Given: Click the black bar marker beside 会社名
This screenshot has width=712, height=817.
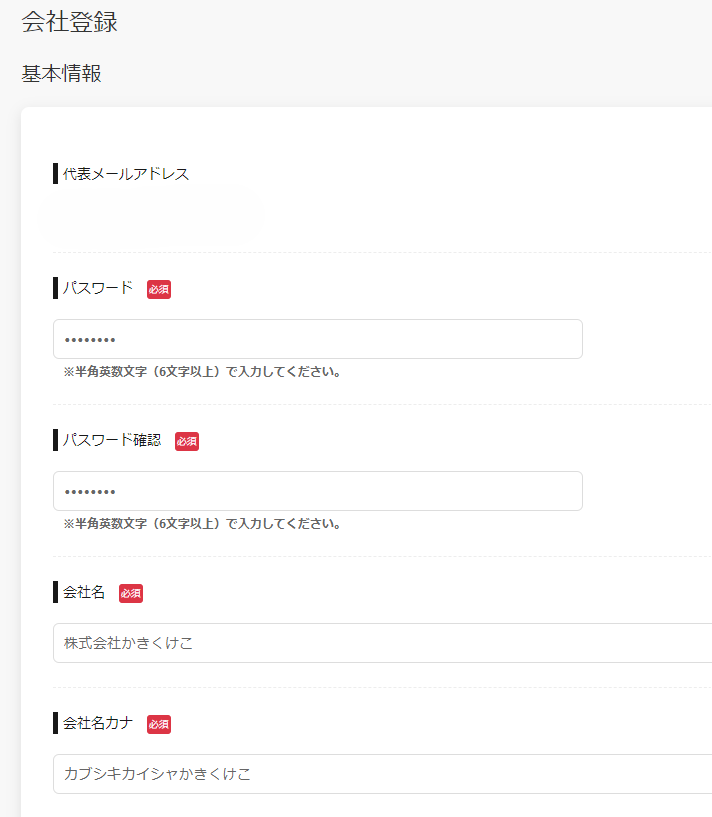Looking at the screenshot, I should pos(55,592).
